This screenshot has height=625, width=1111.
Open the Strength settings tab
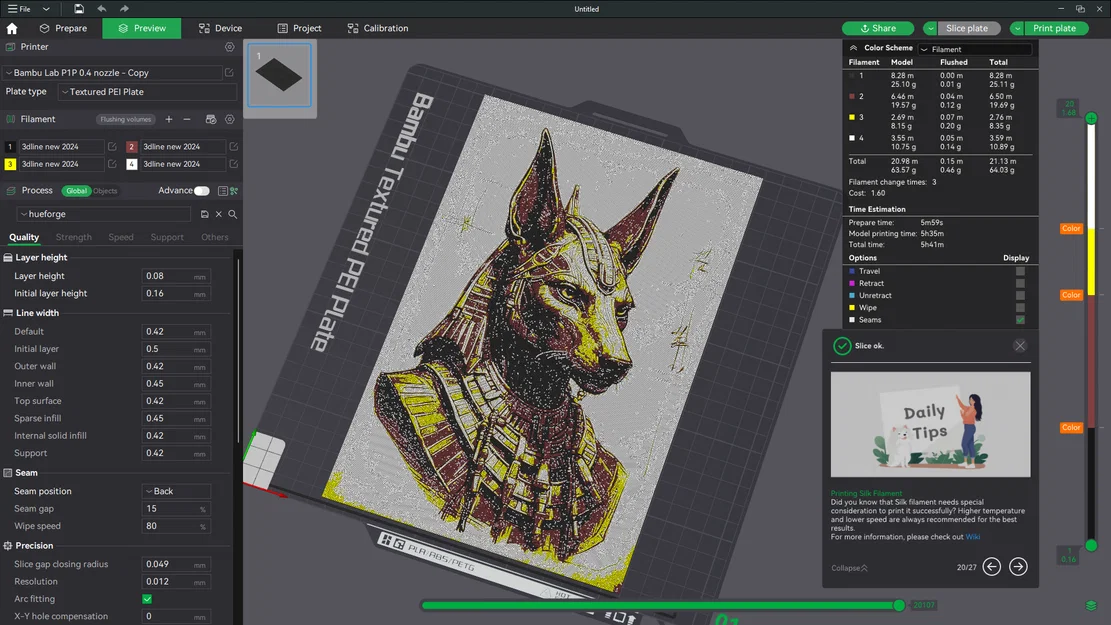(x=74, y=237)
